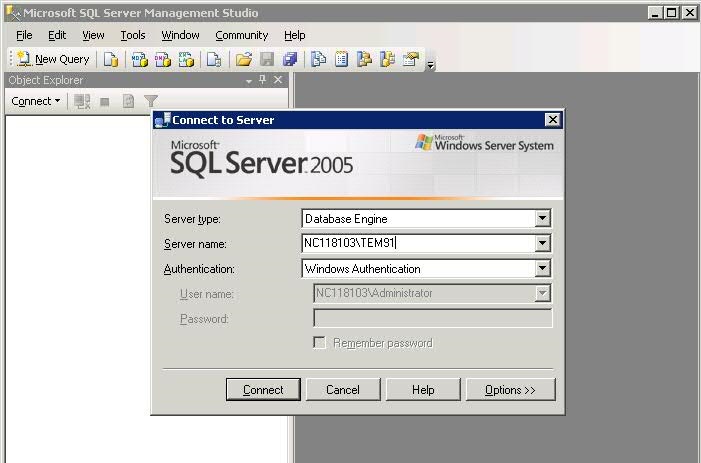
Task: Open the Help menu
Action: [295, 35]
